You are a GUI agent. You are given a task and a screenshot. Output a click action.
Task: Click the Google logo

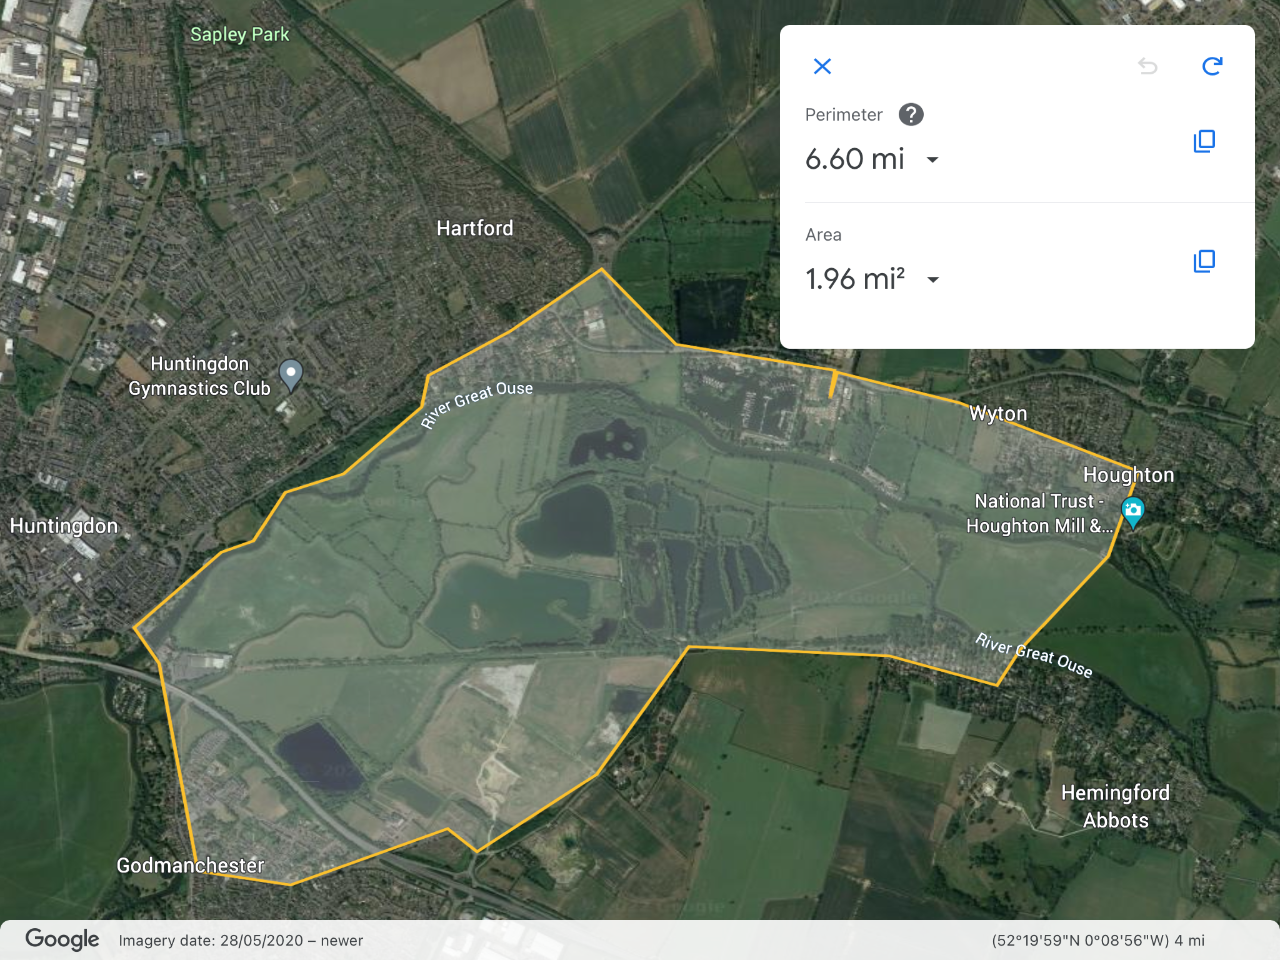click(x=62, y=939)
